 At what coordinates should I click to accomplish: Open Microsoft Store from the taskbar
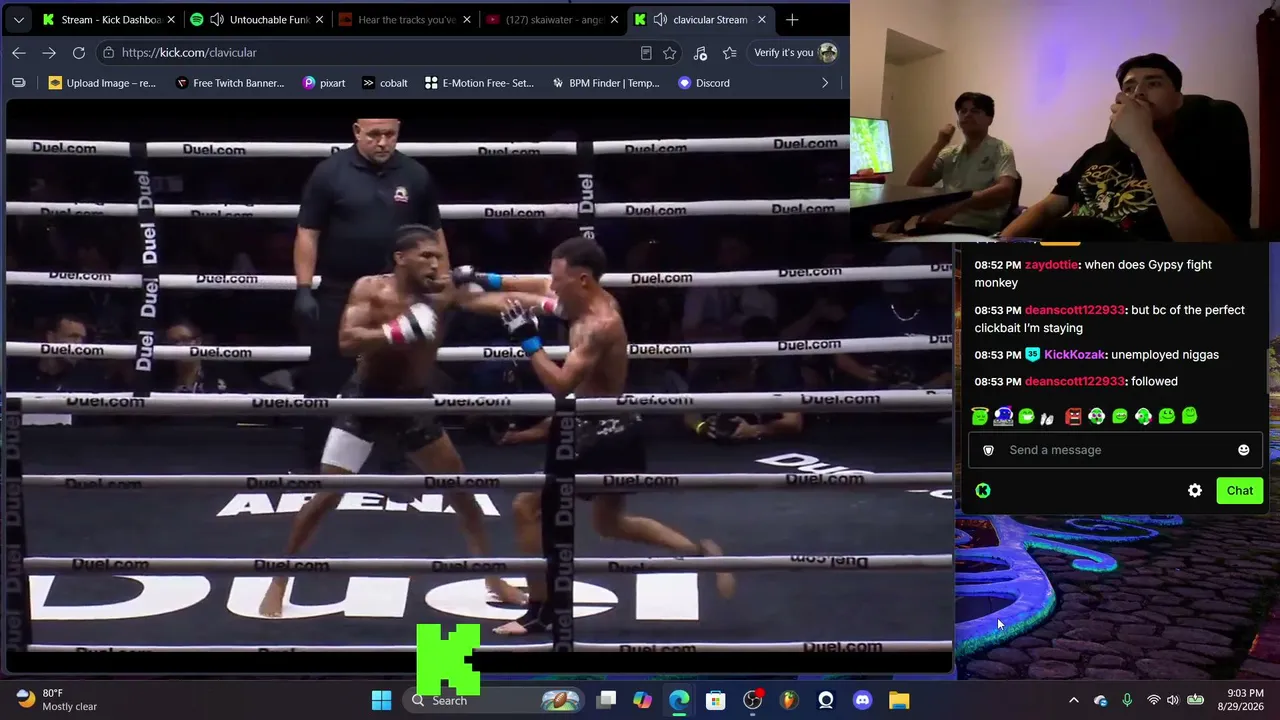pos(715,700)
